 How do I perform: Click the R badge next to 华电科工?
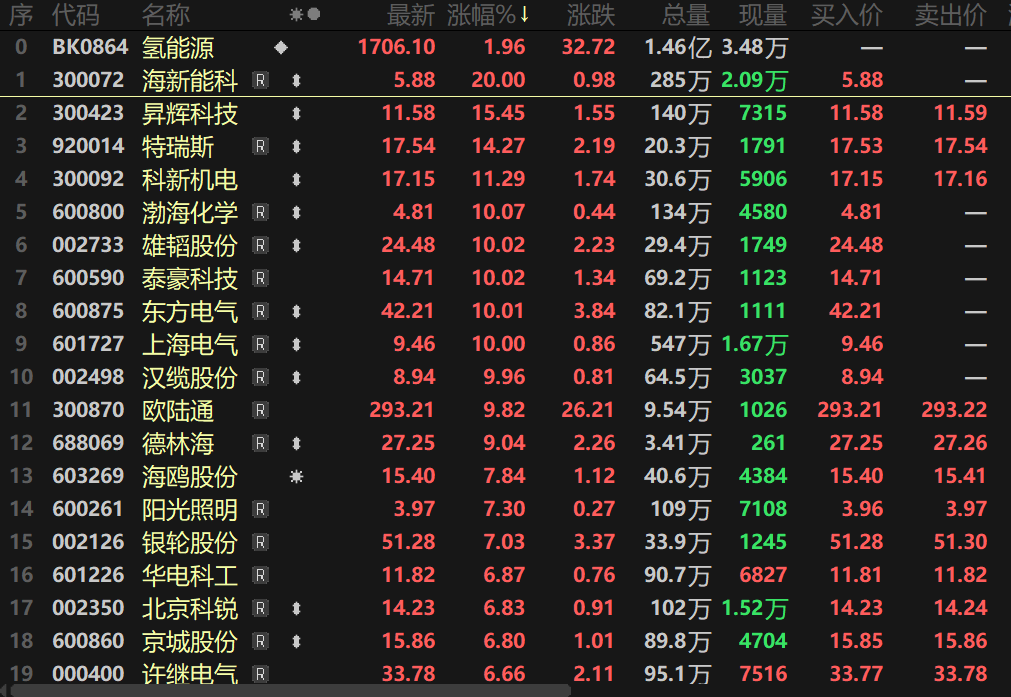(260, 575)
